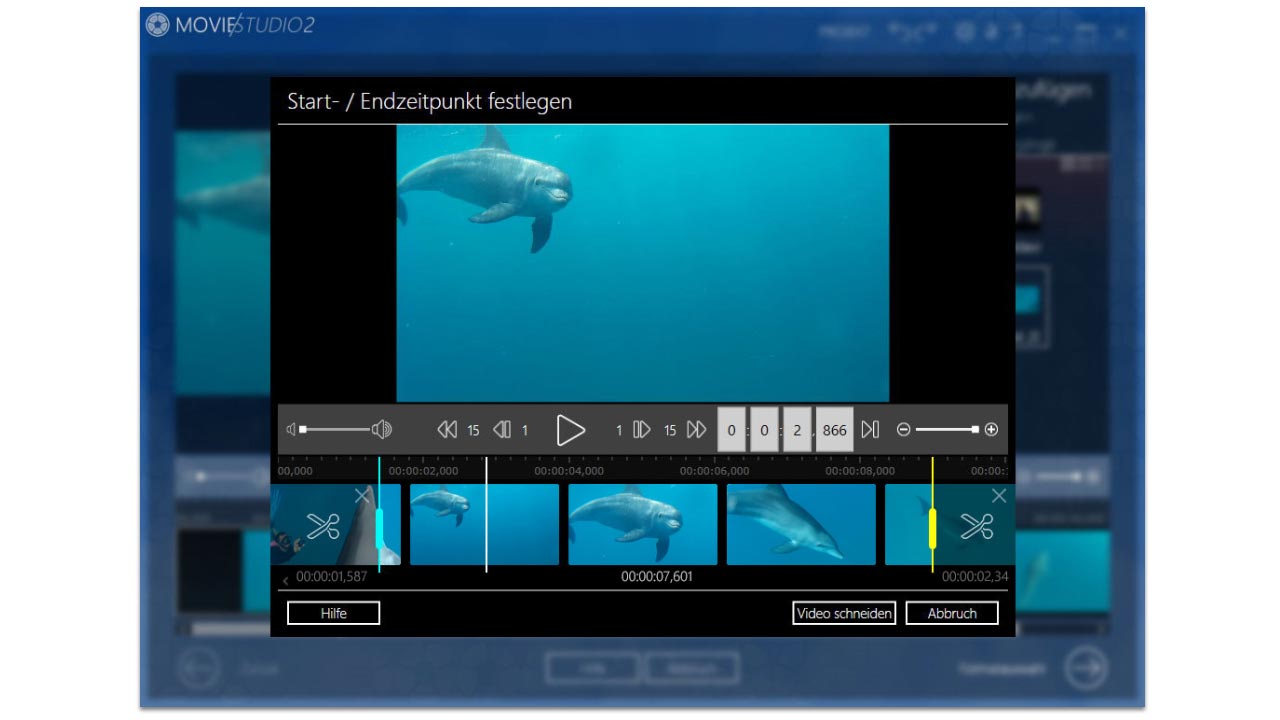This screenshot has width=1280, height=720.
Task: Remove the end cut with right X
Action: coord(998,496)
